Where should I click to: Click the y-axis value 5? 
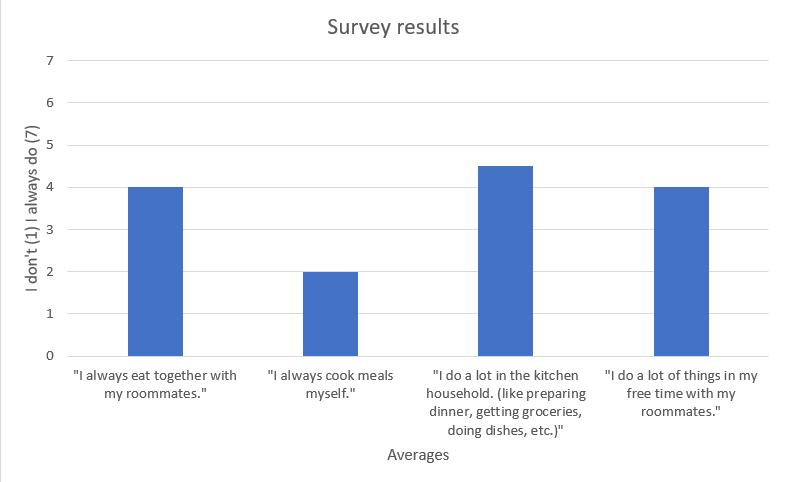pyautogui.click(x=50, y=145)
